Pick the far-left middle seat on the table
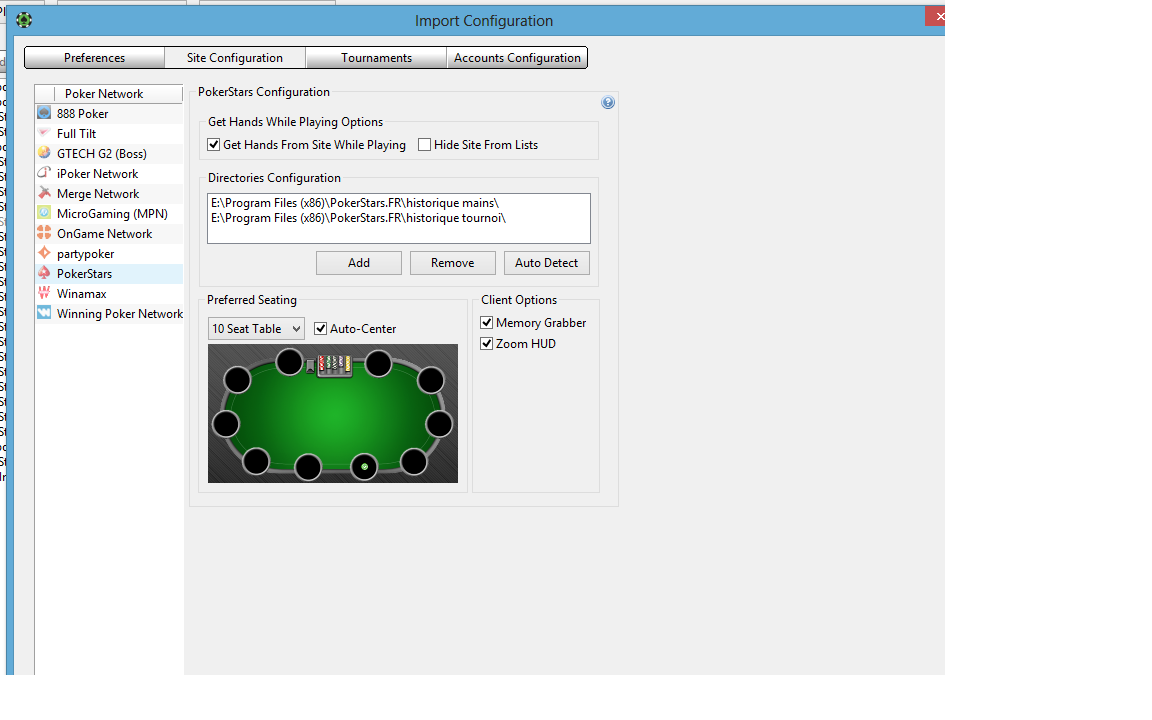The height and width of the screenshot is (720, 1152). coord(226,424)
